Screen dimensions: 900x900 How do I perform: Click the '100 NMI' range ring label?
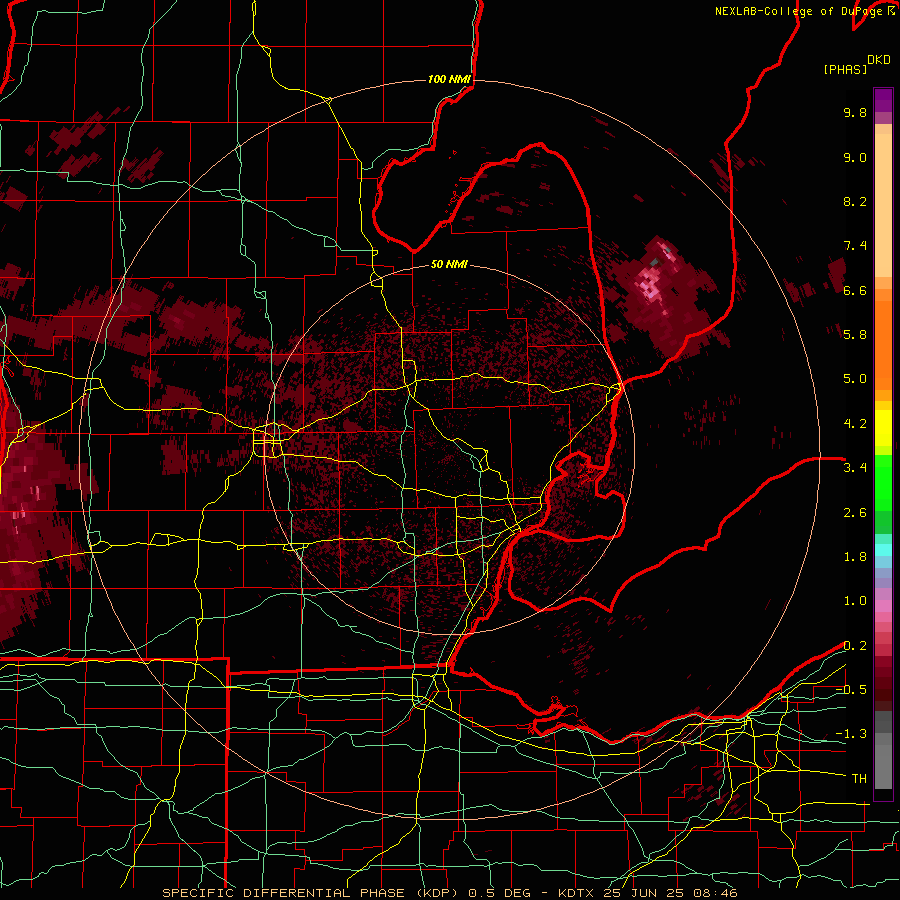coord(449,79)
